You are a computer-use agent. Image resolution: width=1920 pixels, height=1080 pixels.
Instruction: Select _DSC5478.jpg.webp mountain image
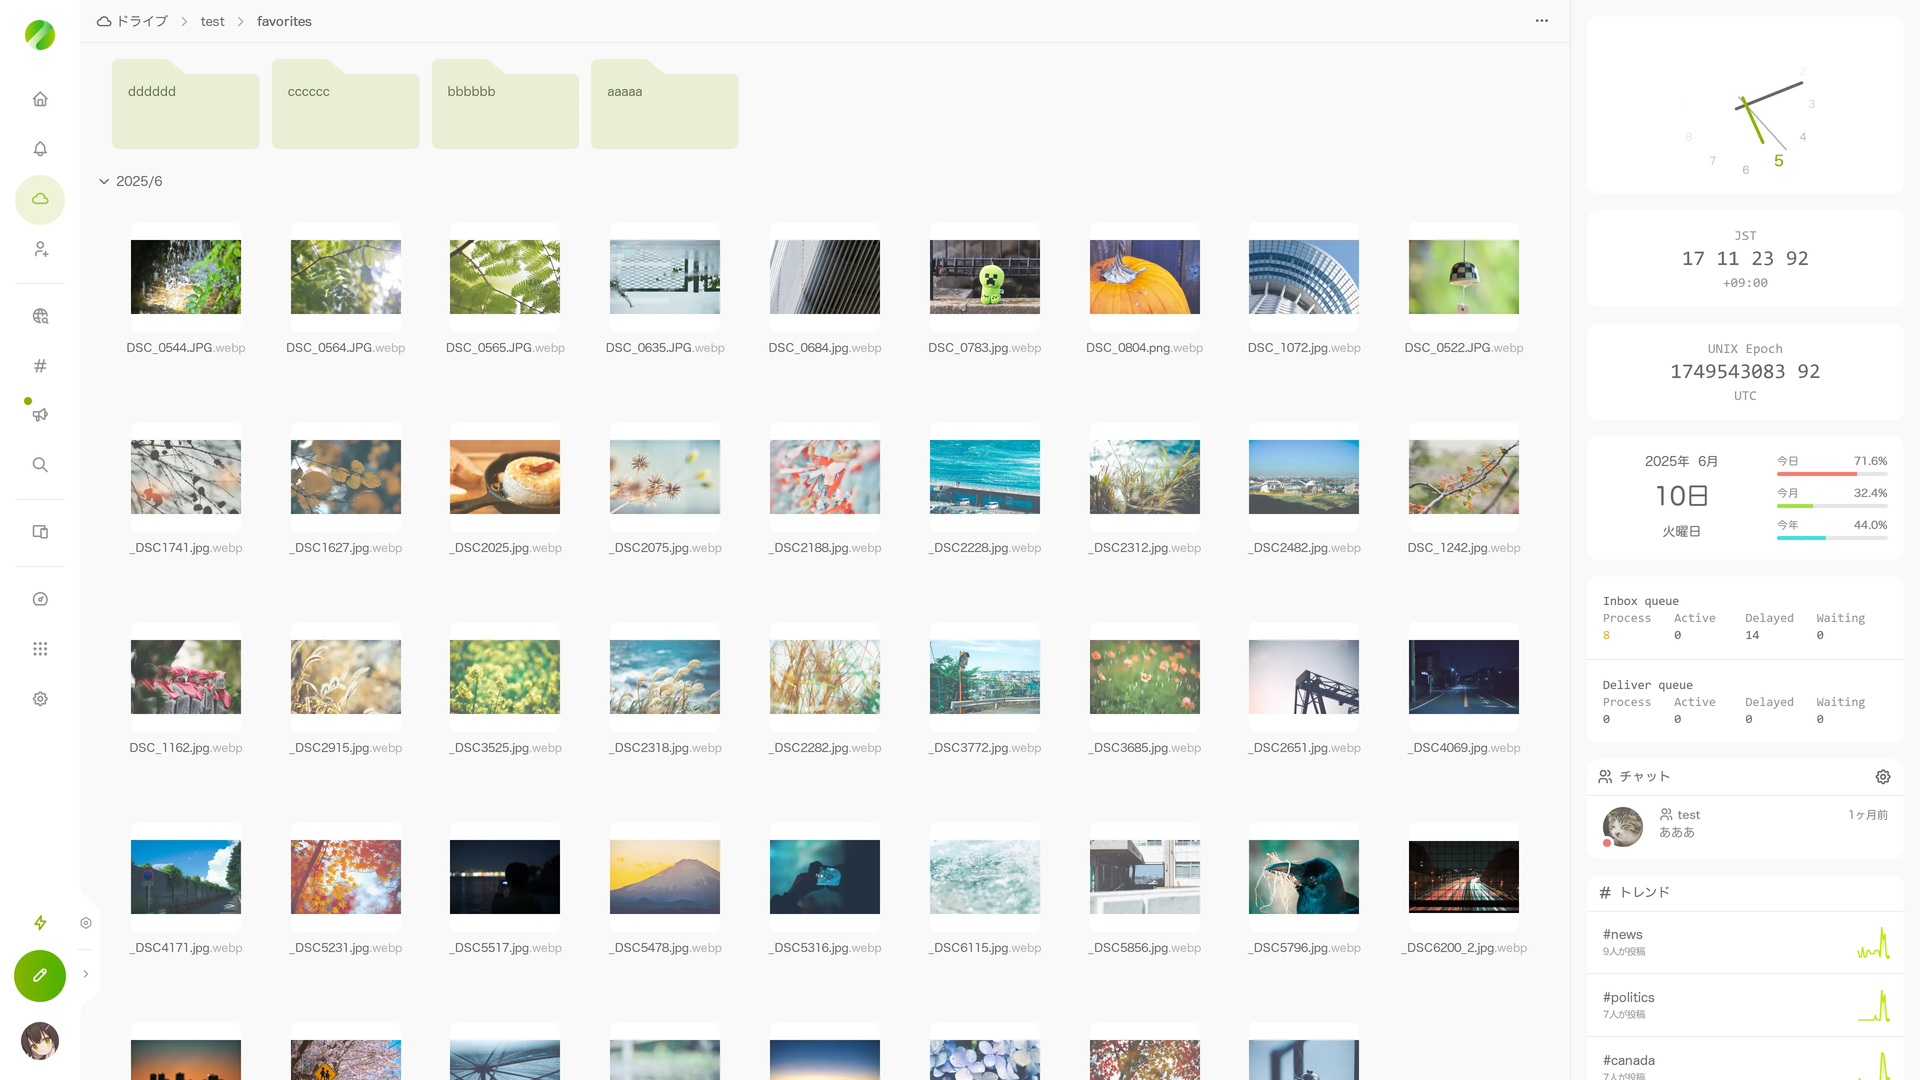click(x=665, y=877)
